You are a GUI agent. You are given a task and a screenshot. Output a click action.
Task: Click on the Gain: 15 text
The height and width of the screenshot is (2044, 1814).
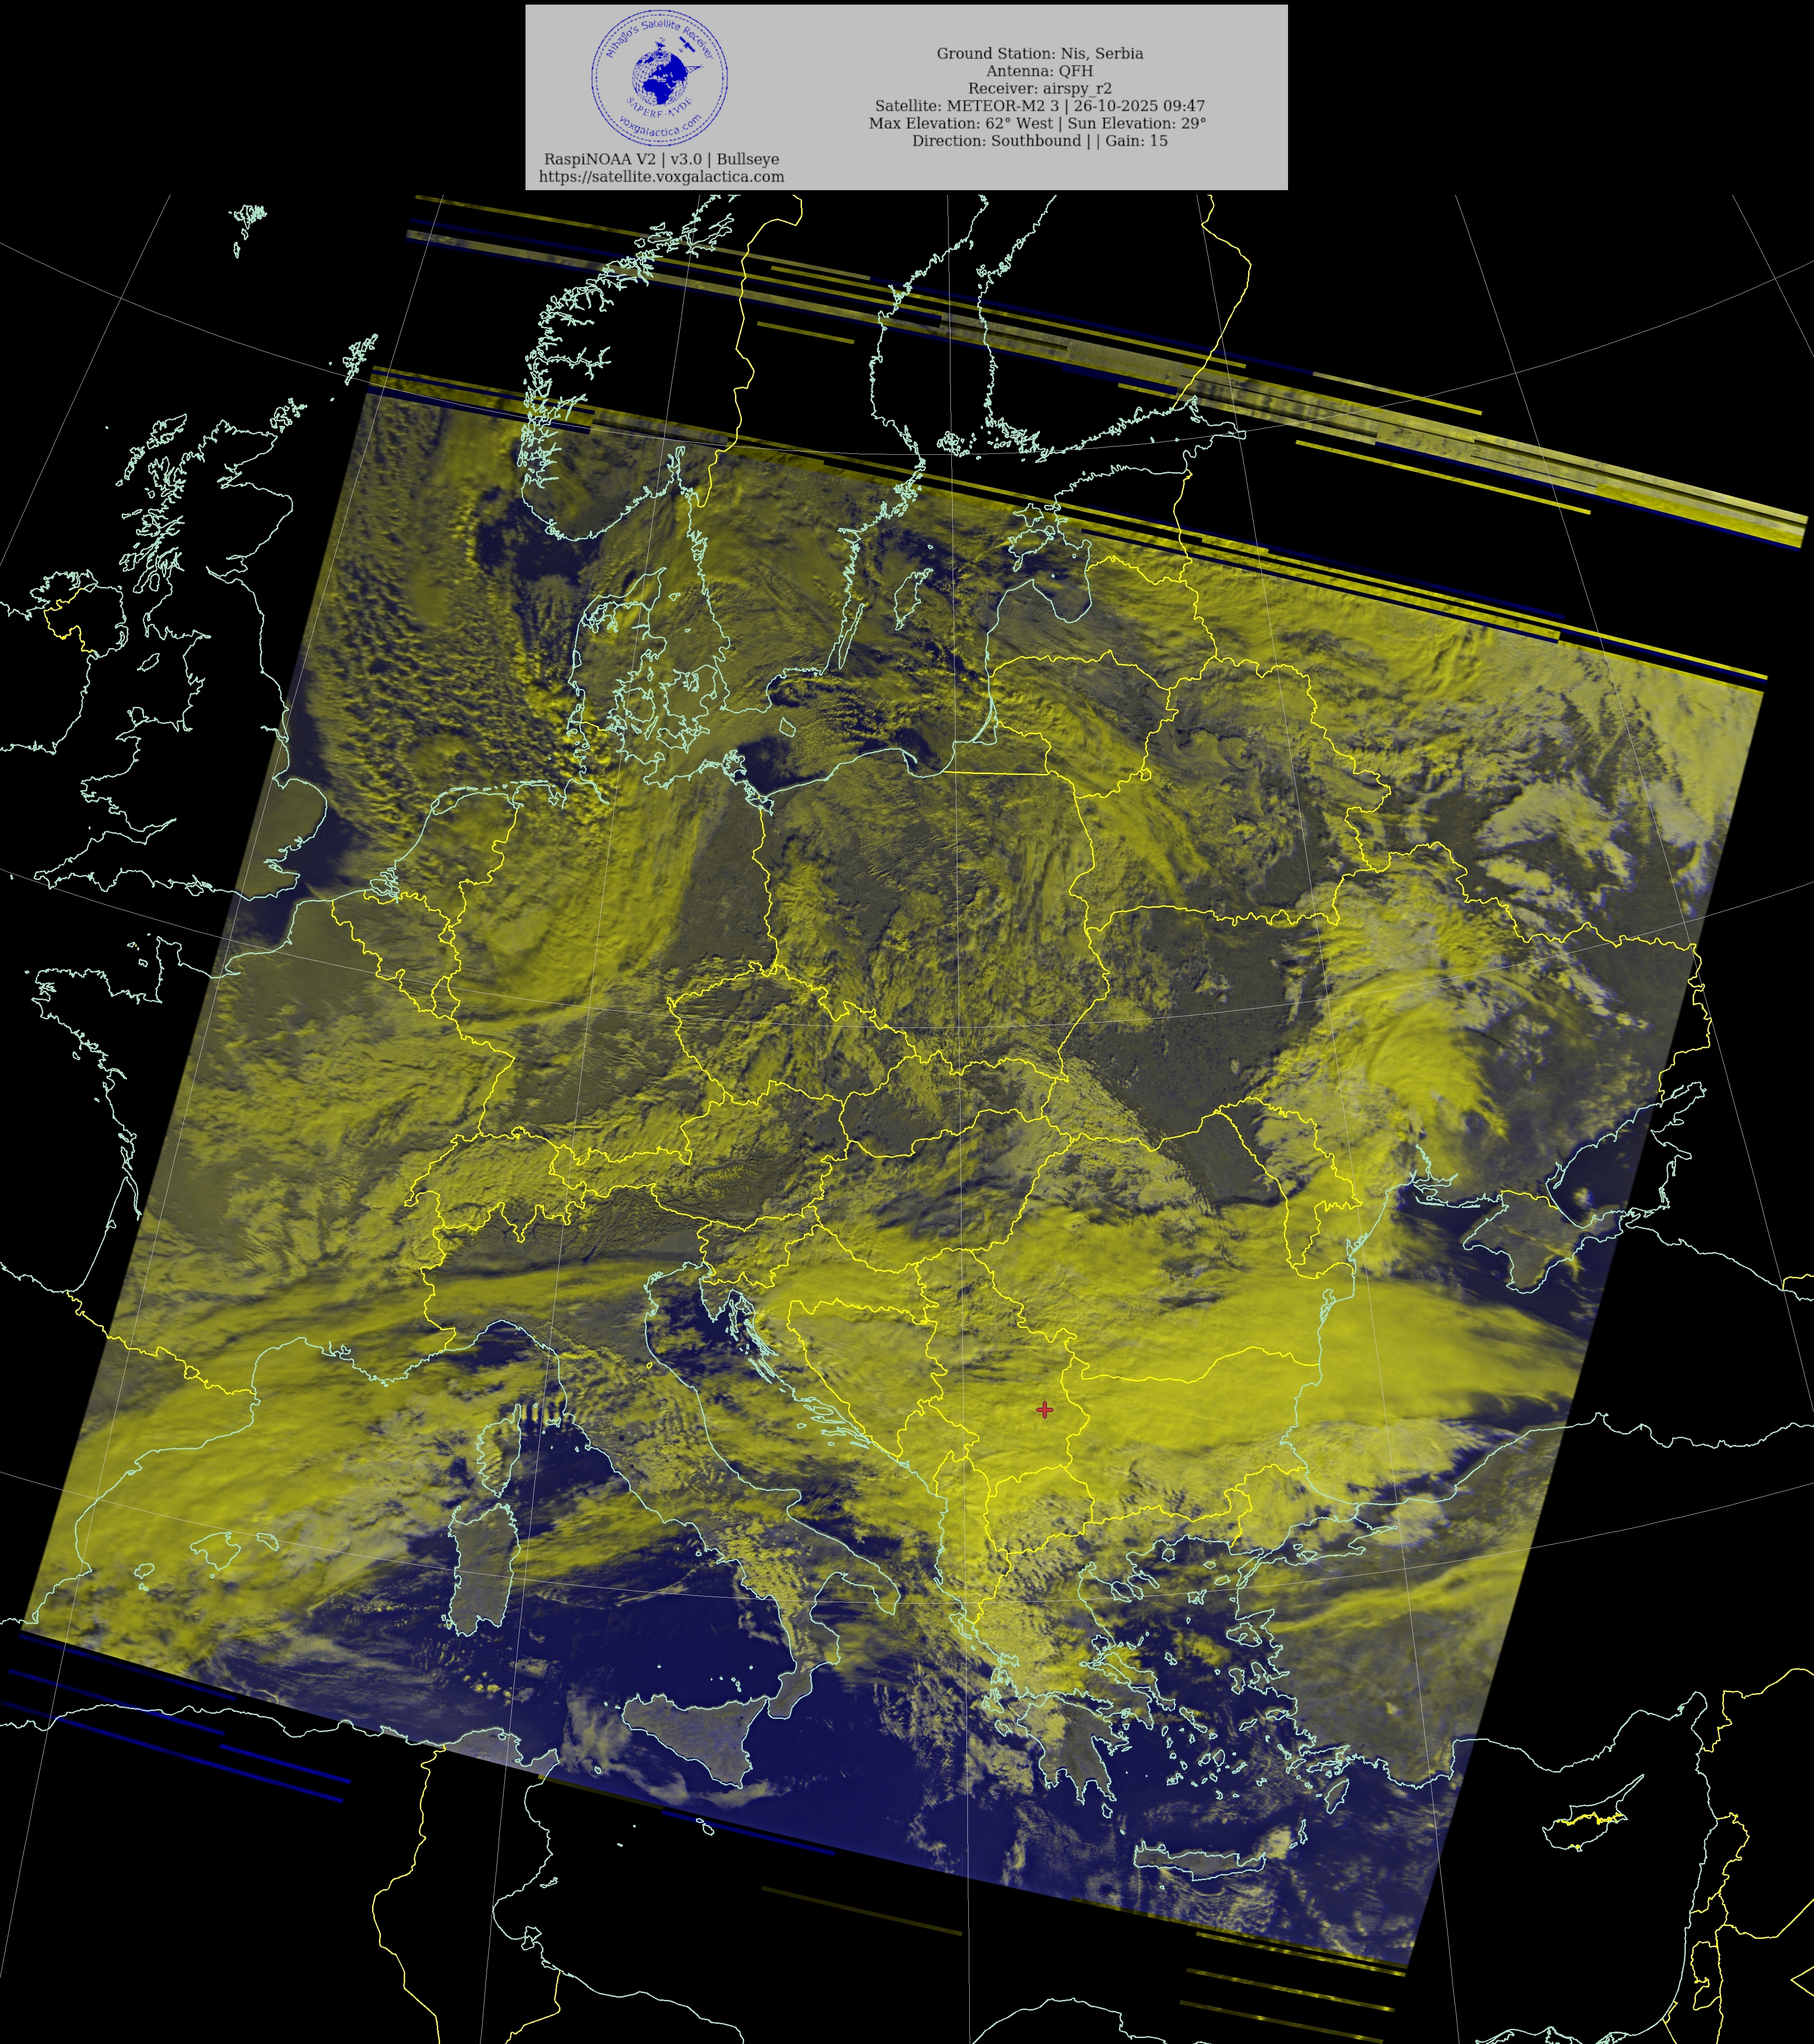click(1136, 141)
